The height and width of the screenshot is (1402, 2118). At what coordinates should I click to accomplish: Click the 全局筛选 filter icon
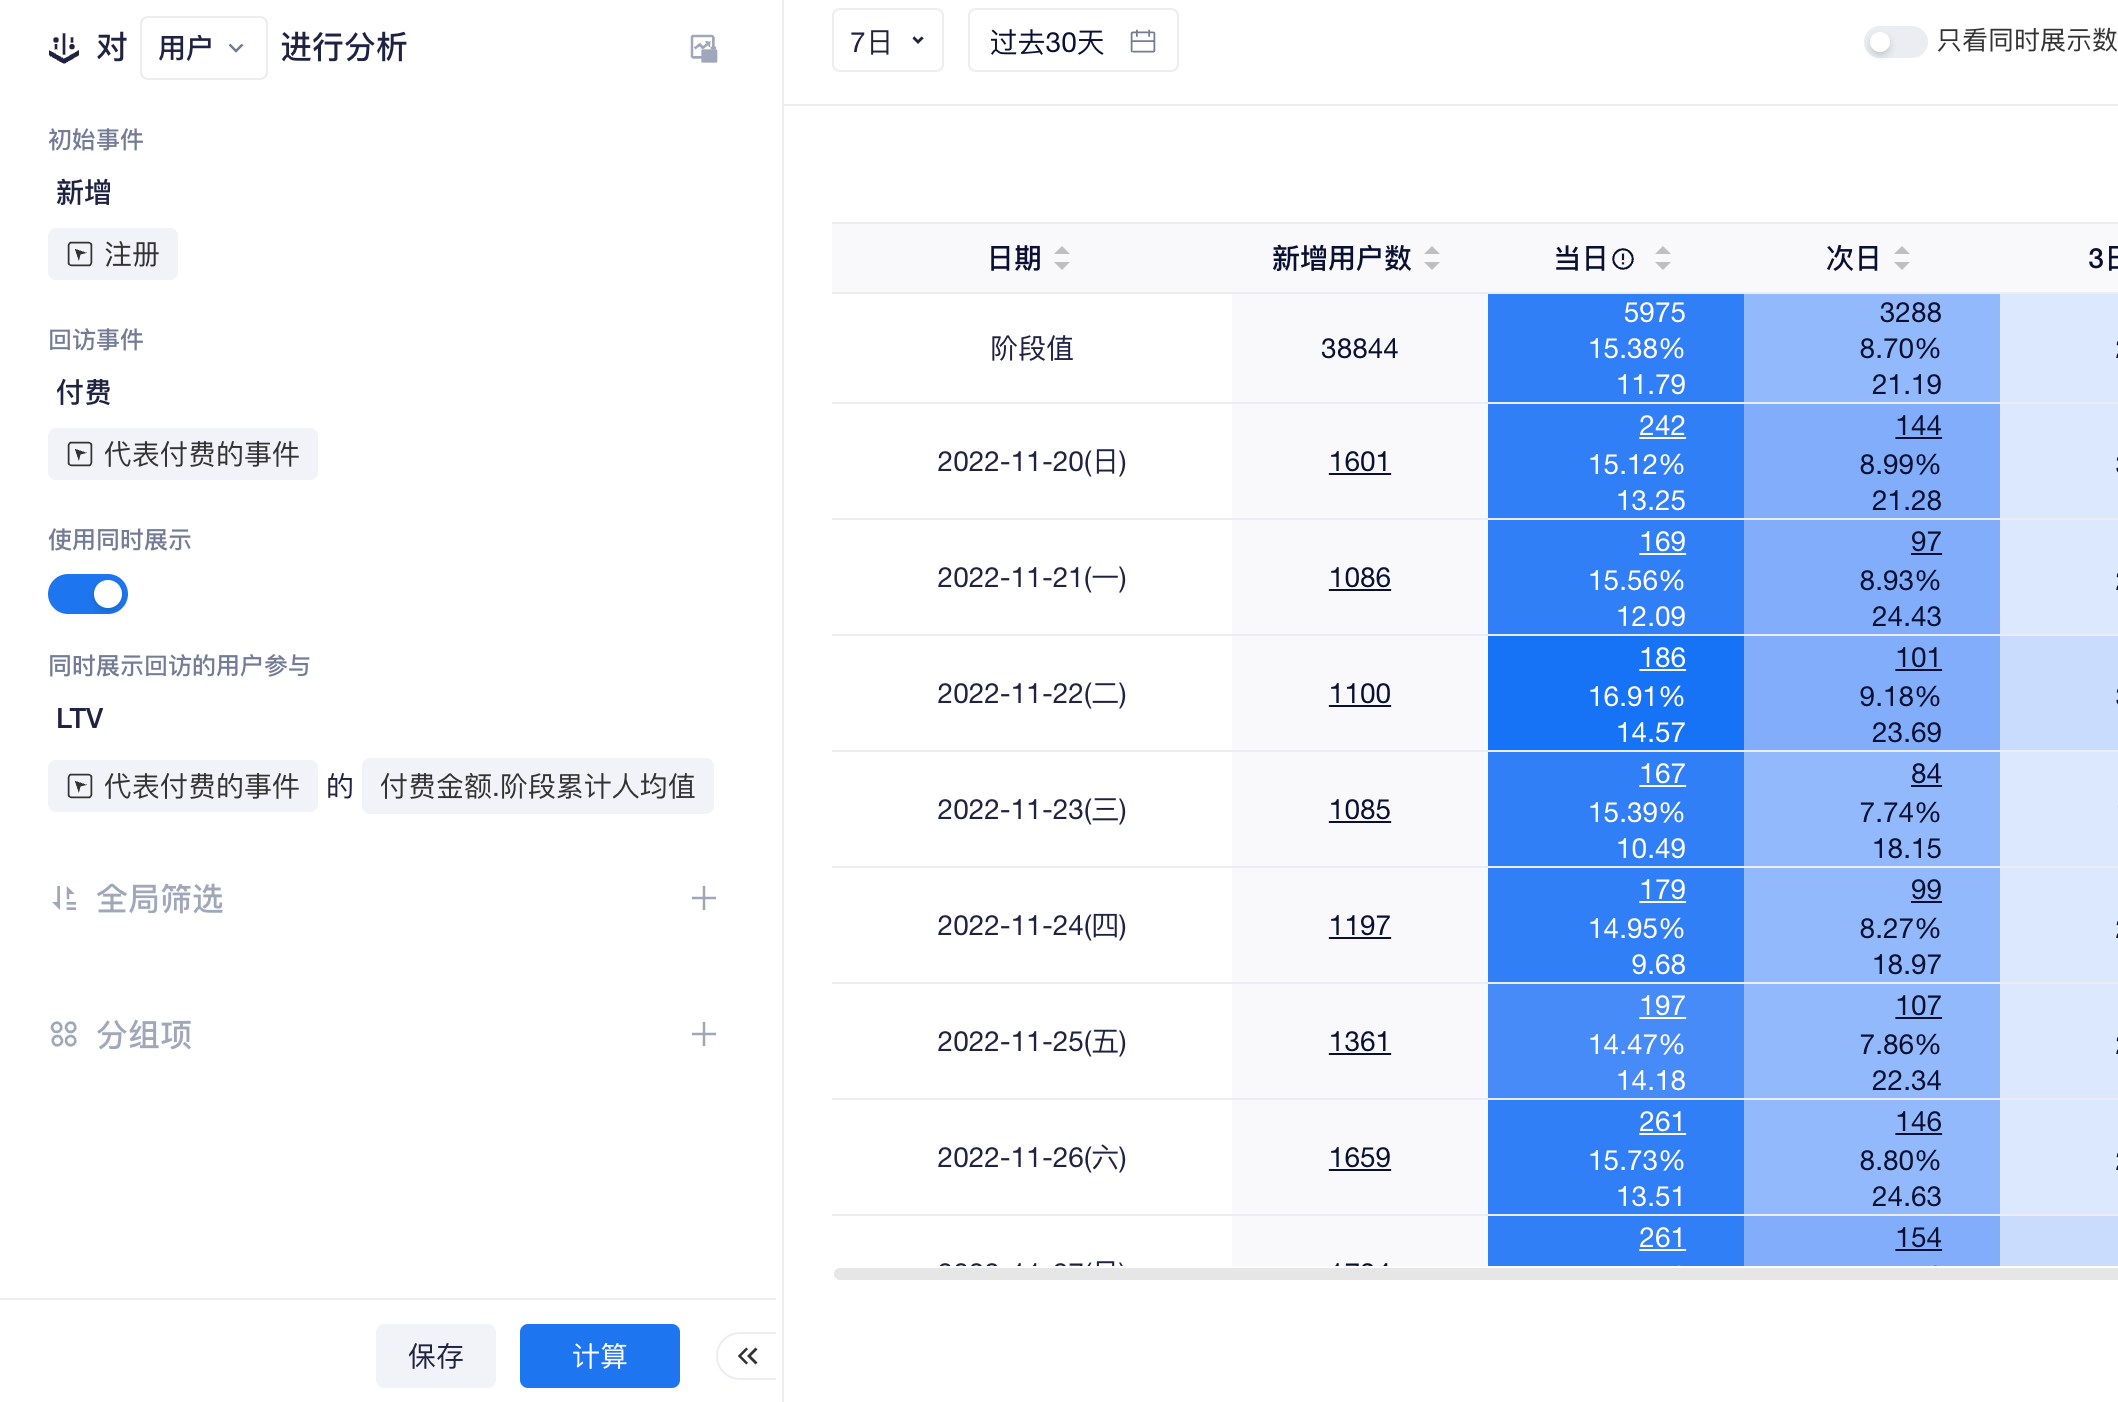pyautogui.click(x=64, y=898)
